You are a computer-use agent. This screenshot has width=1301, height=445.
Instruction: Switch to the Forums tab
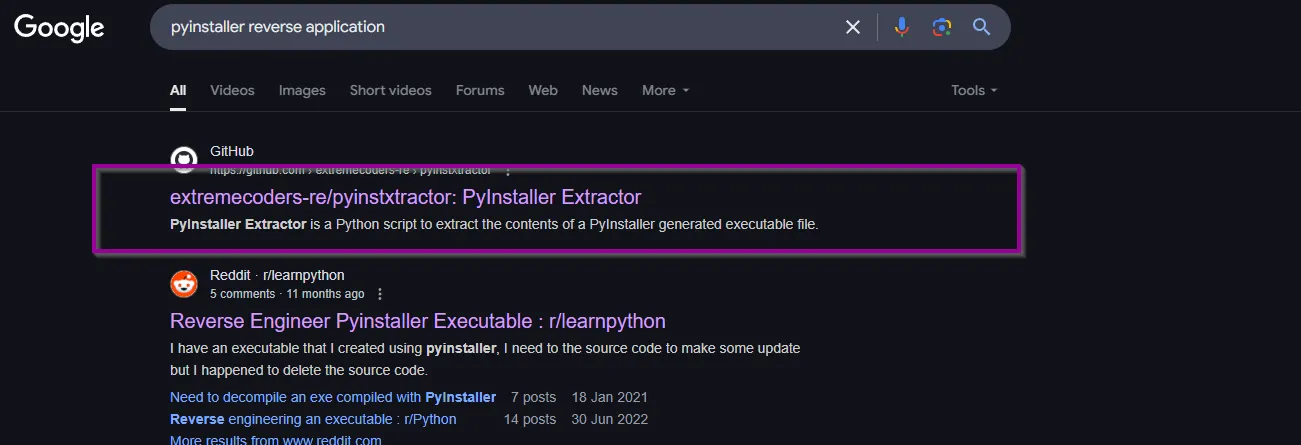click(x=480, y=90)
